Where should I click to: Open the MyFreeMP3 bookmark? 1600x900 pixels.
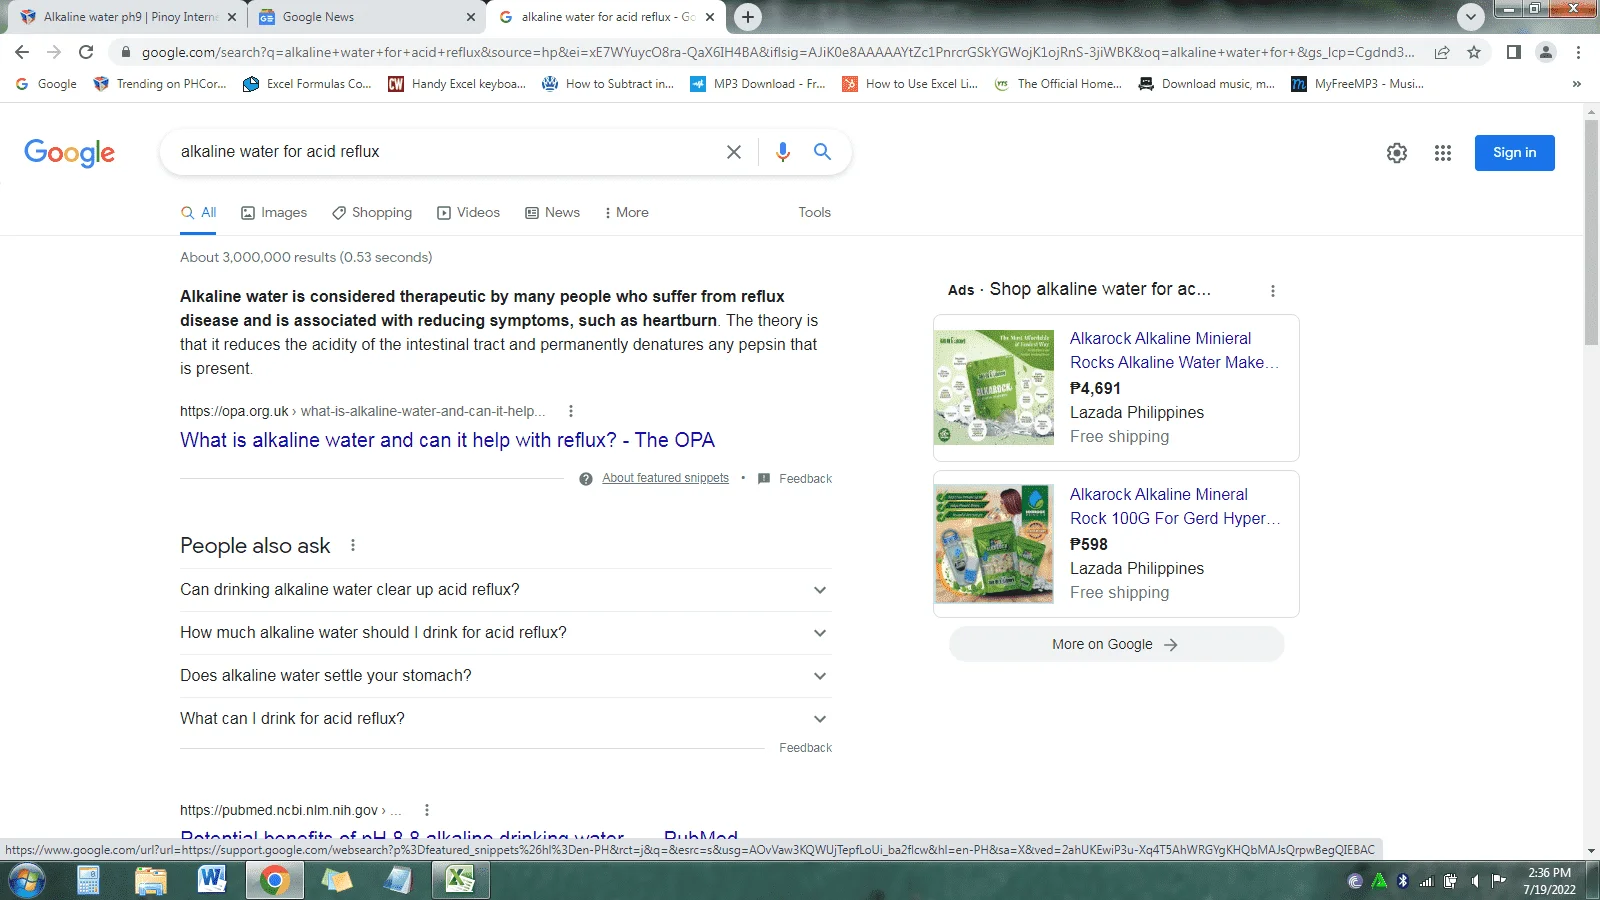click(1357, 84)
